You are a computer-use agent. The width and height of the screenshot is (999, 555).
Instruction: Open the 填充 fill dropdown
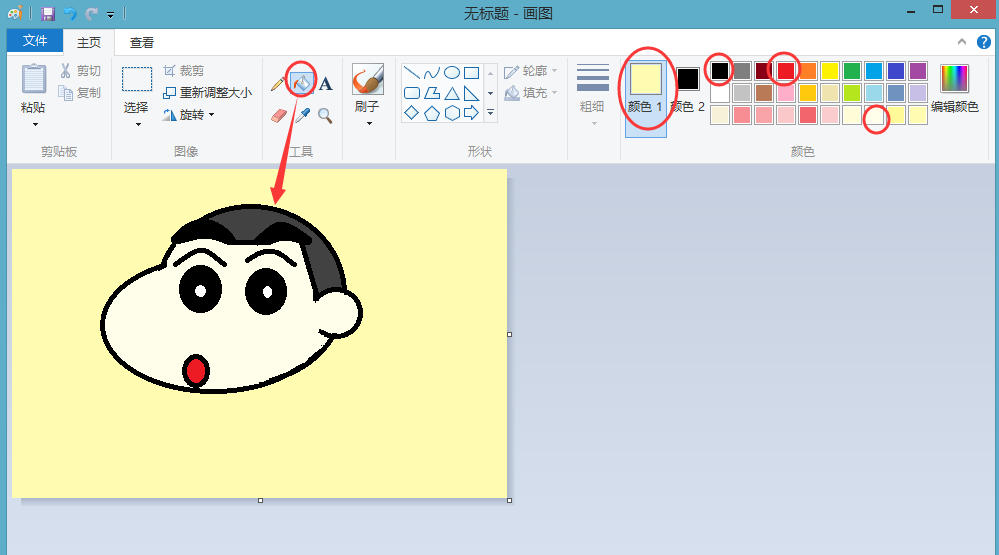click(x=531, y=93)
